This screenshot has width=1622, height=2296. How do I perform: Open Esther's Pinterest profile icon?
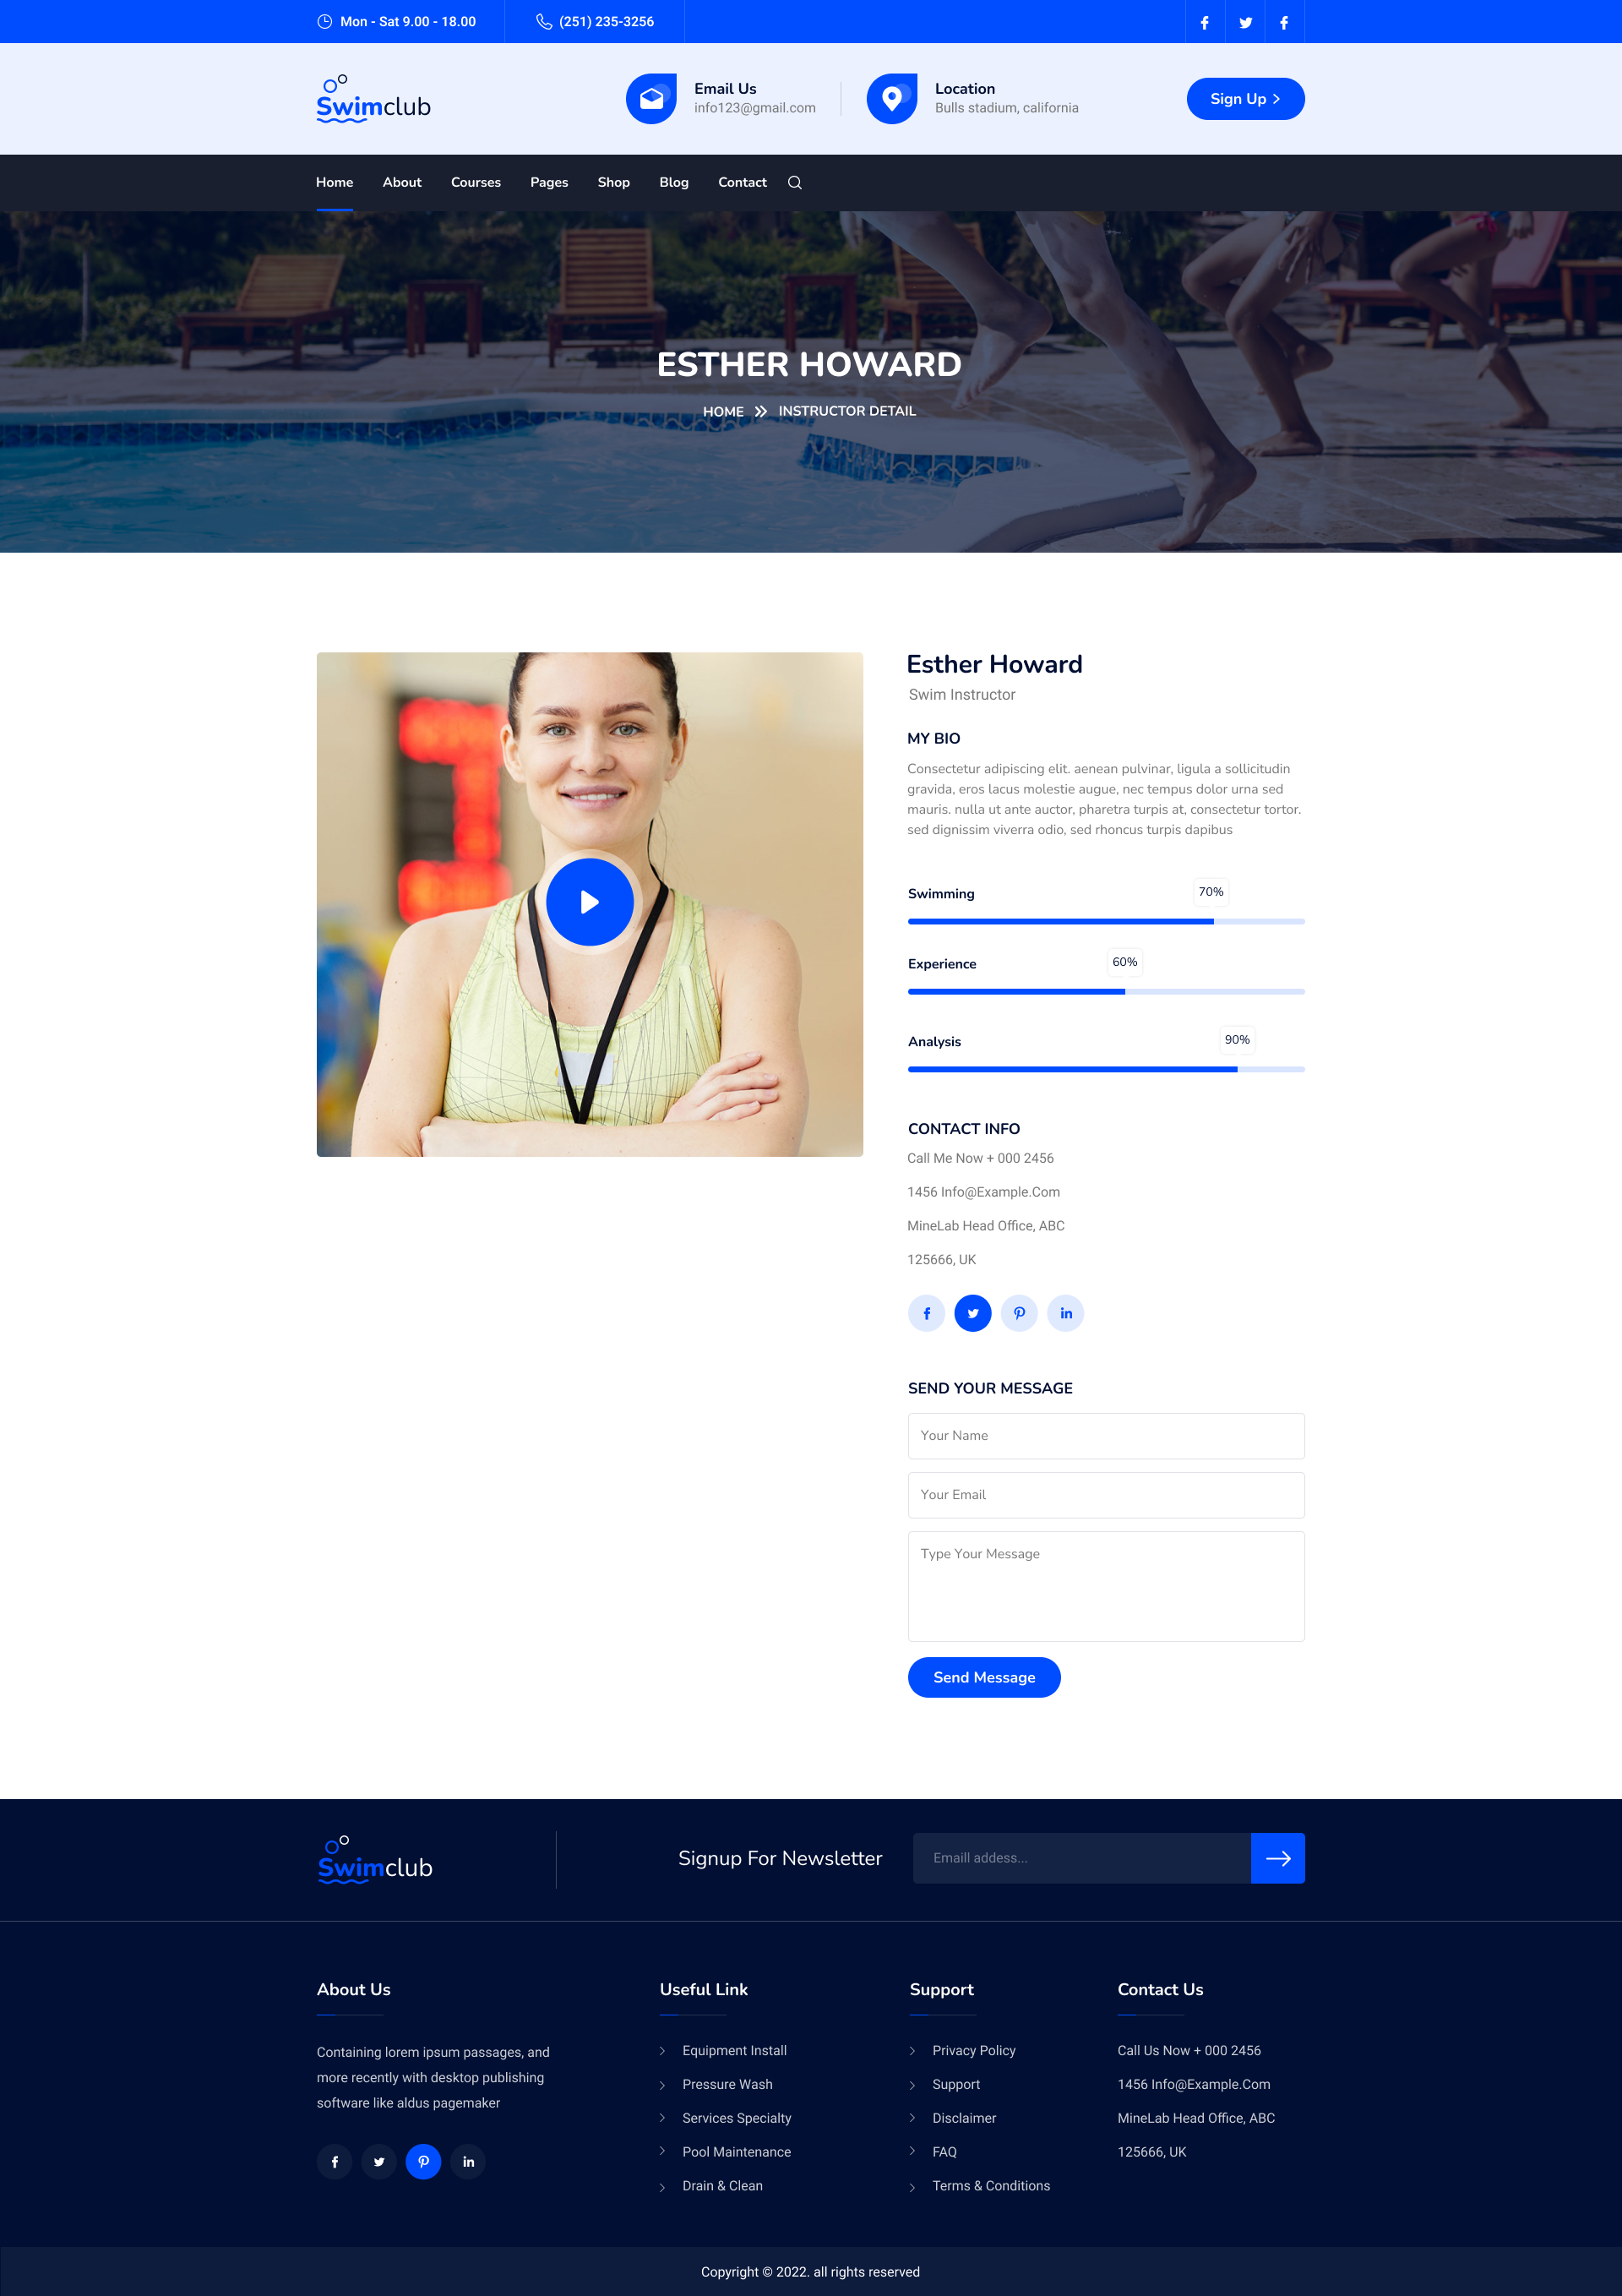click(x=1019, y=1313)
